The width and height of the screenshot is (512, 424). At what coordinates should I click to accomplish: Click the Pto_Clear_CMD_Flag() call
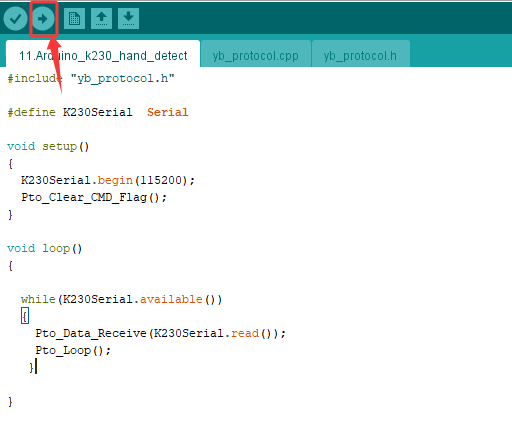pos(94,197)
